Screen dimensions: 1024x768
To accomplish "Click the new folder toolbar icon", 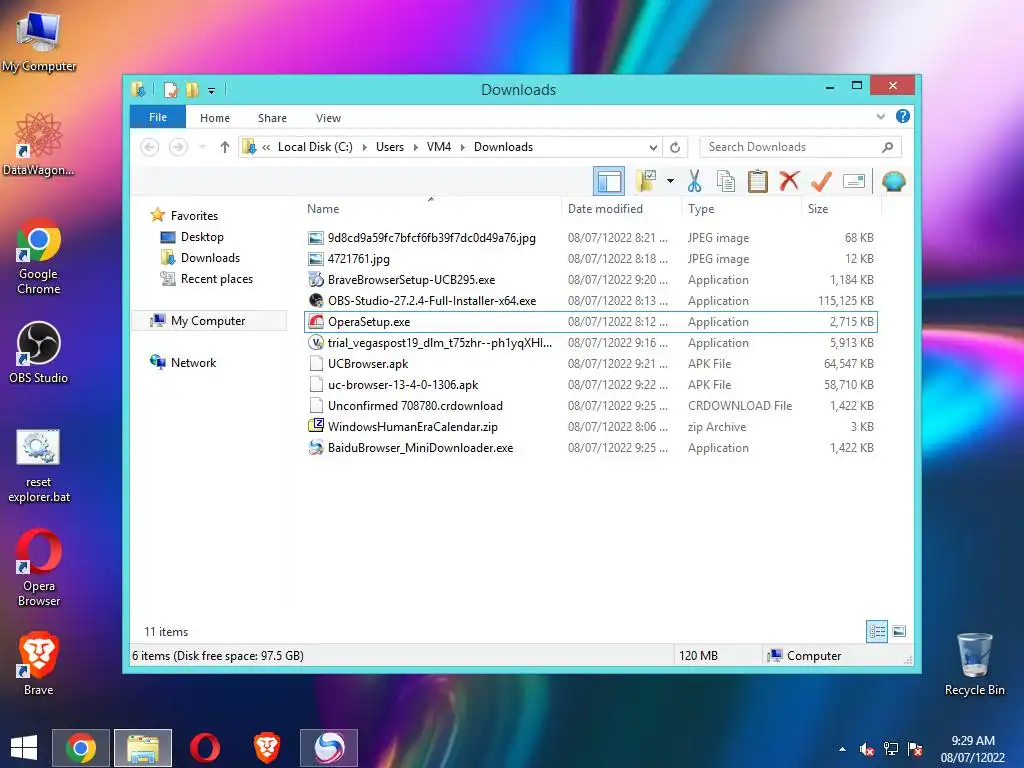I will pos(646,181).
